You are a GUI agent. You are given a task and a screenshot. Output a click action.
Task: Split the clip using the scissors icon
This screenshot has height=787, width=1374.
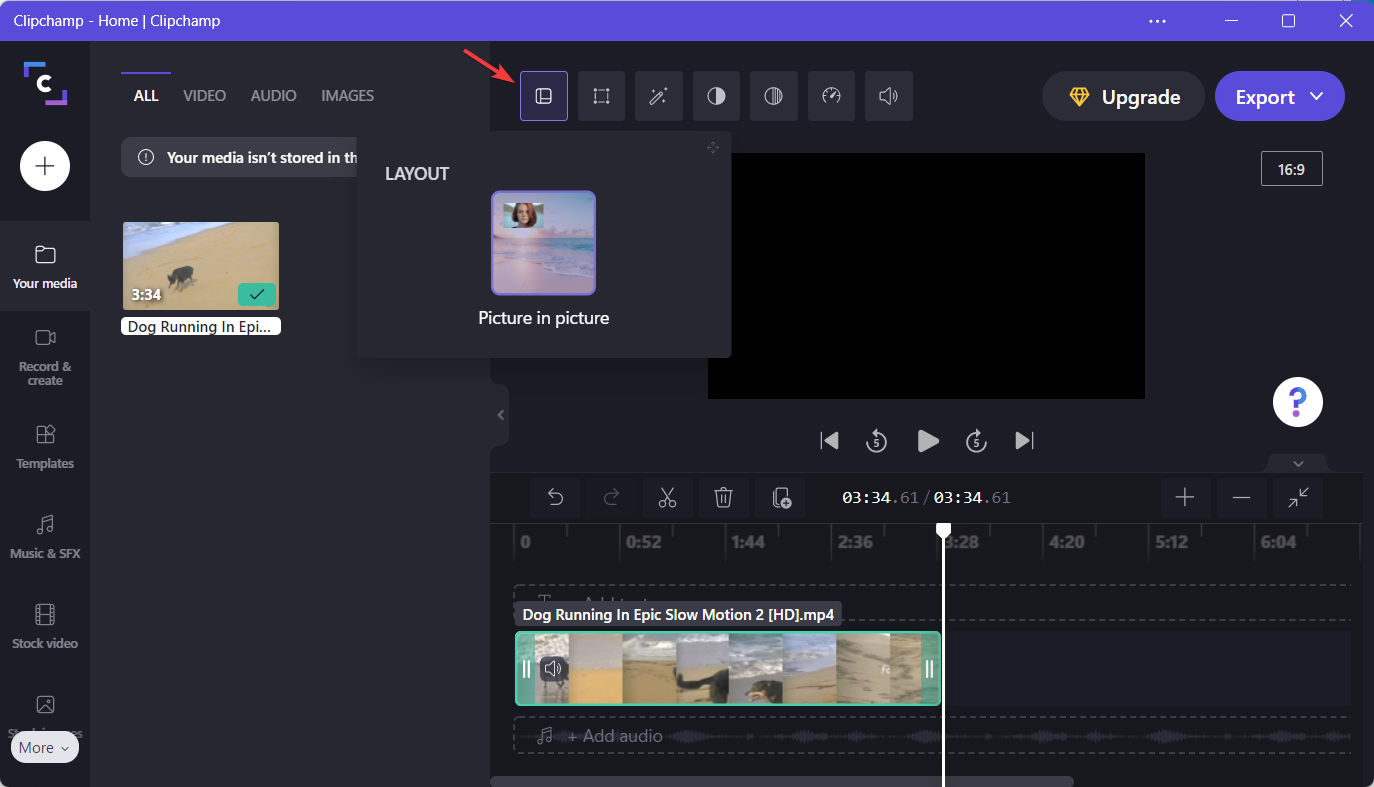click(667, 497)
